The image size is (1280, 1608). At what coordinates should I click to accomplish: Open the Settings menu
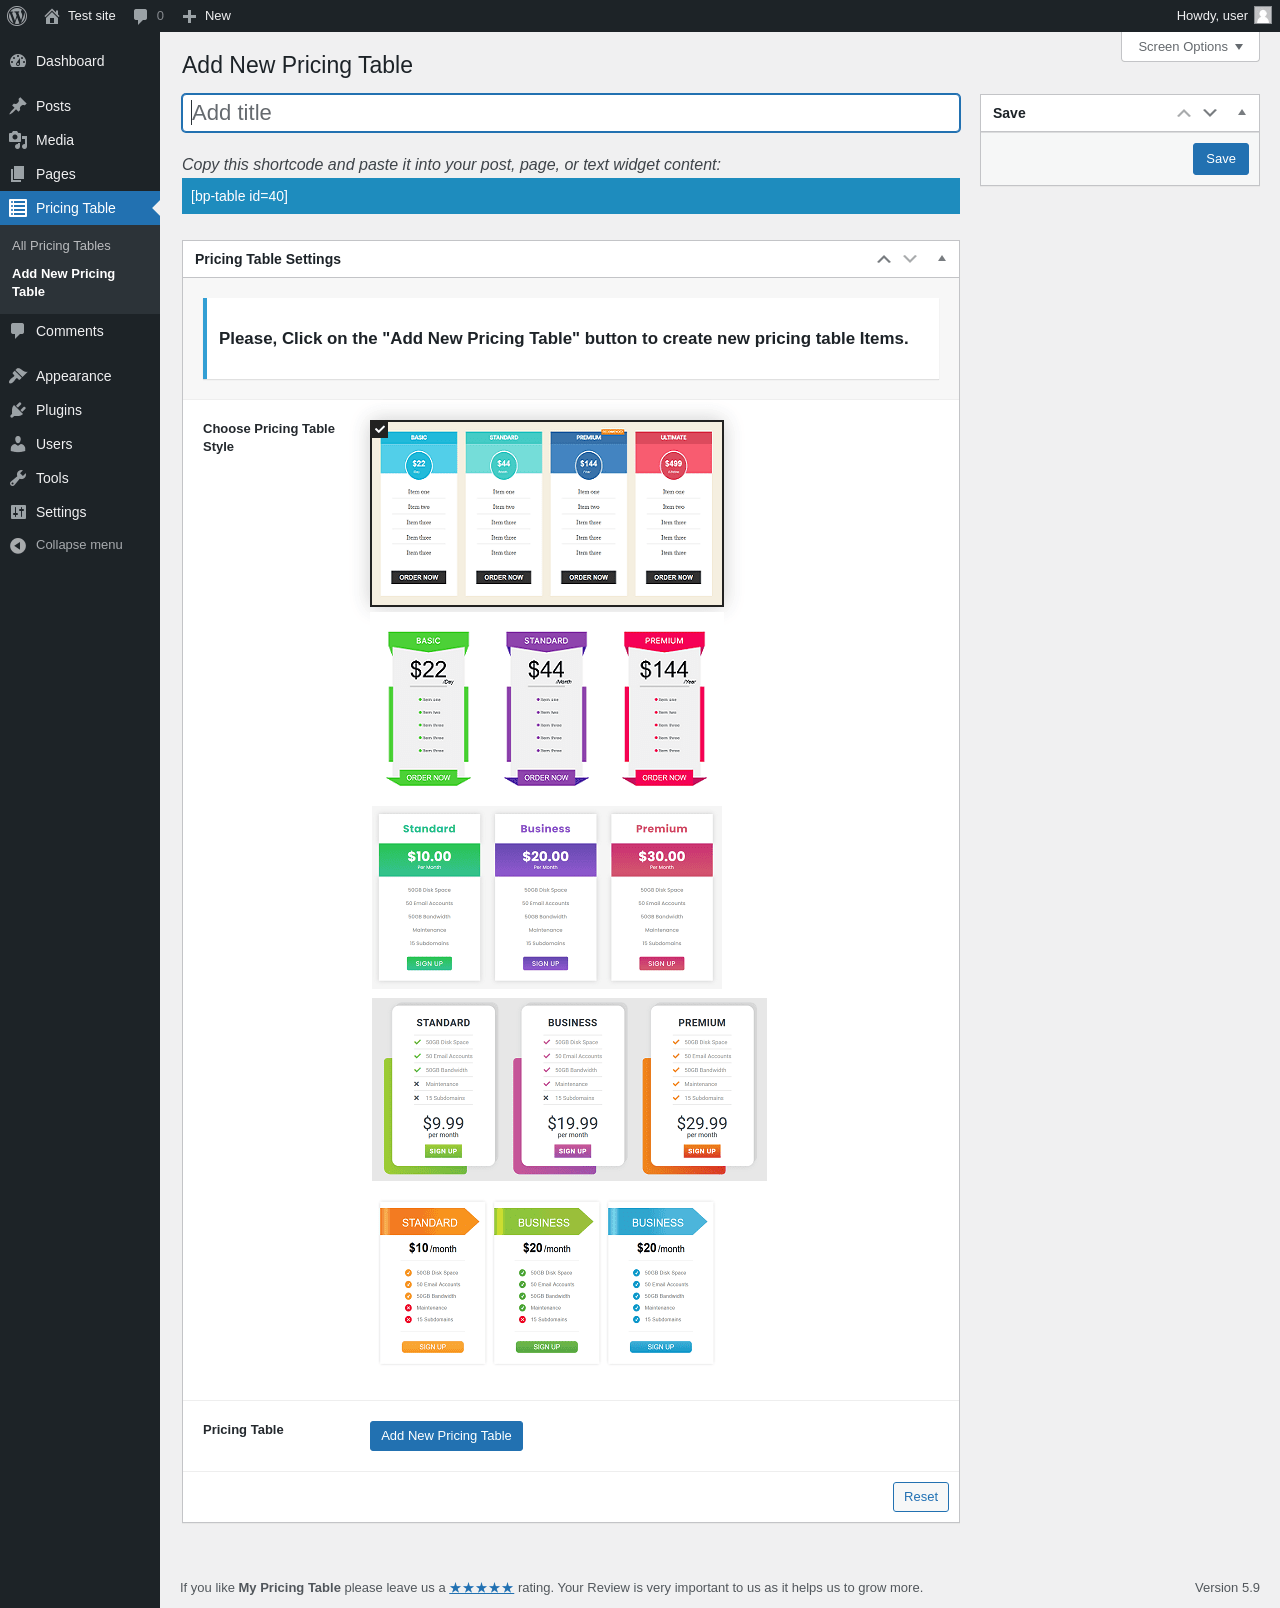click(80, 512)
